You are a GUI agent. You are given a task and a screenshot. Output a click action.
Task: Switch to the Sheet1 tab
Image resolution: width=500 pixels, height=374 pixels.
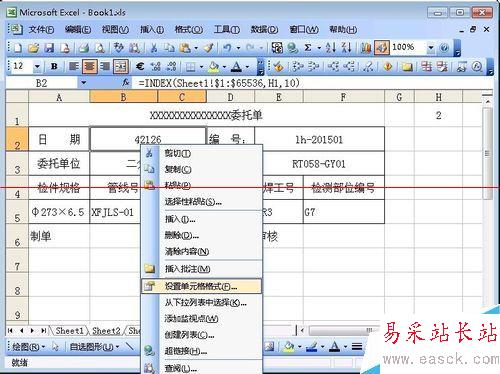coord(69,331)
